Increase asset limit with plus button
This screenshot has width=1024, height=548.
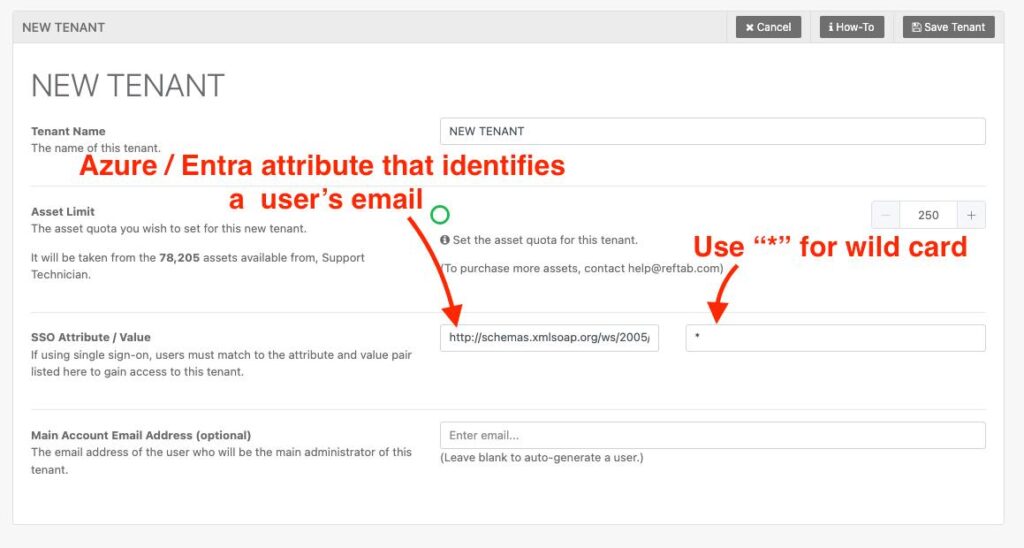pos(971,215)
